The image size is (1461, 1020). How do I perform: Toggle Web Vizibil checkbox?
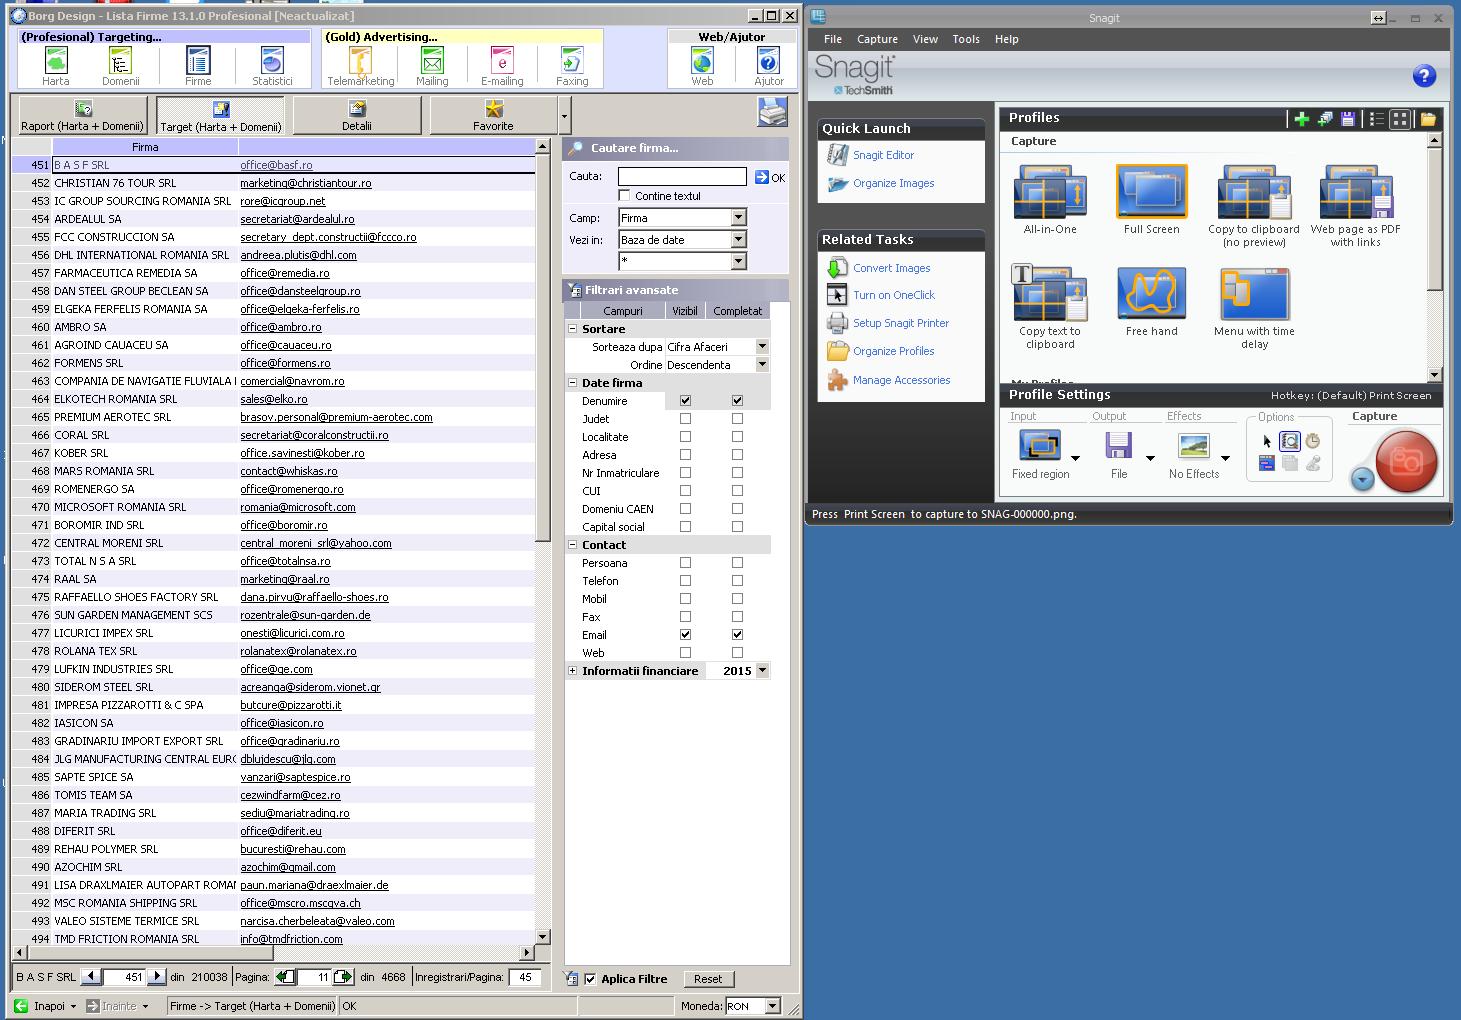(x=685, y=653)
